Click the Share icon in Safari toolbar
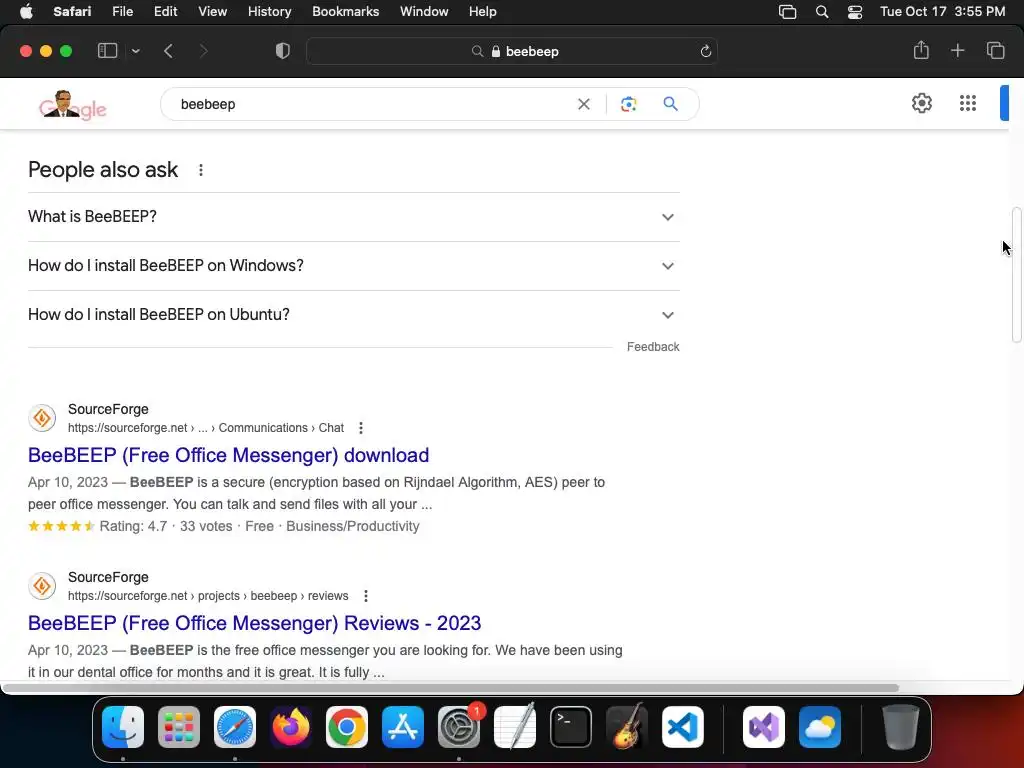1024x768 pixels. click(921, 50)
